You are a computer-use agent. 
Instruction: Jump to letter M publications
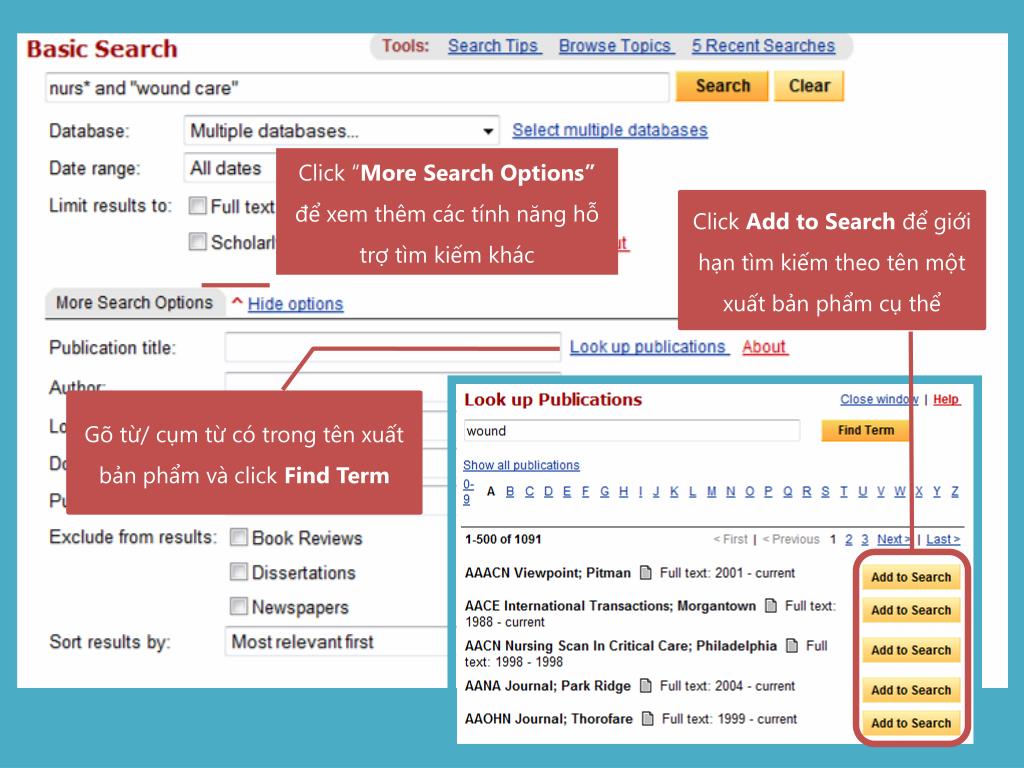click(711, 492)
